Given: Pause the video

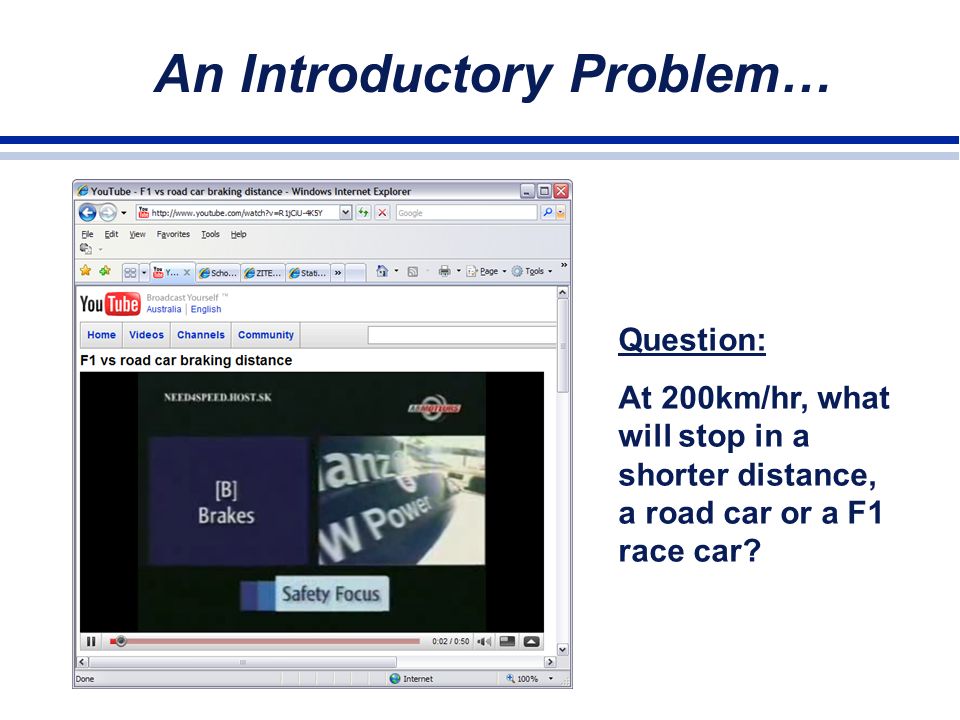Looking at the screenshot, I should [91, 641].
